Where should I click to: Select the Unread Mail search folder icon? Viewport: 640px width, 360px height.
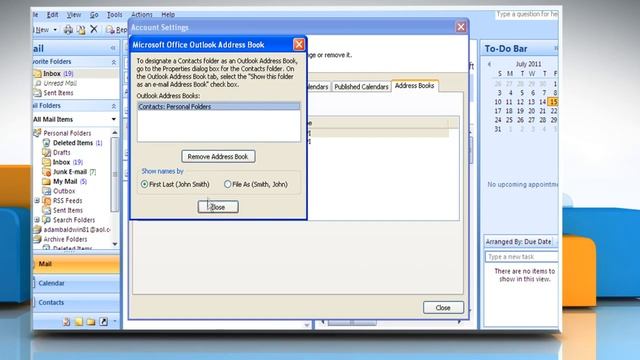click(x=38, y=83)
